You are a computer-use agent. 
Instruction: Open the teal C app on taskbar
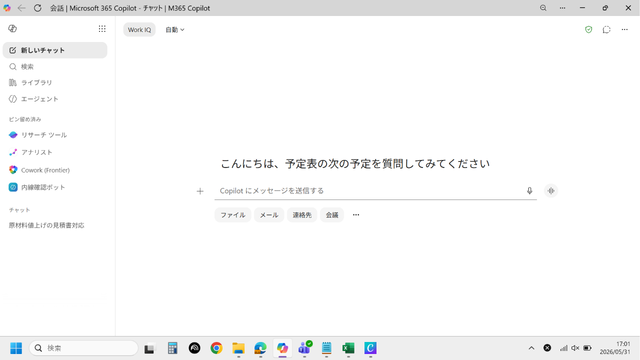(x=370, y=348)
